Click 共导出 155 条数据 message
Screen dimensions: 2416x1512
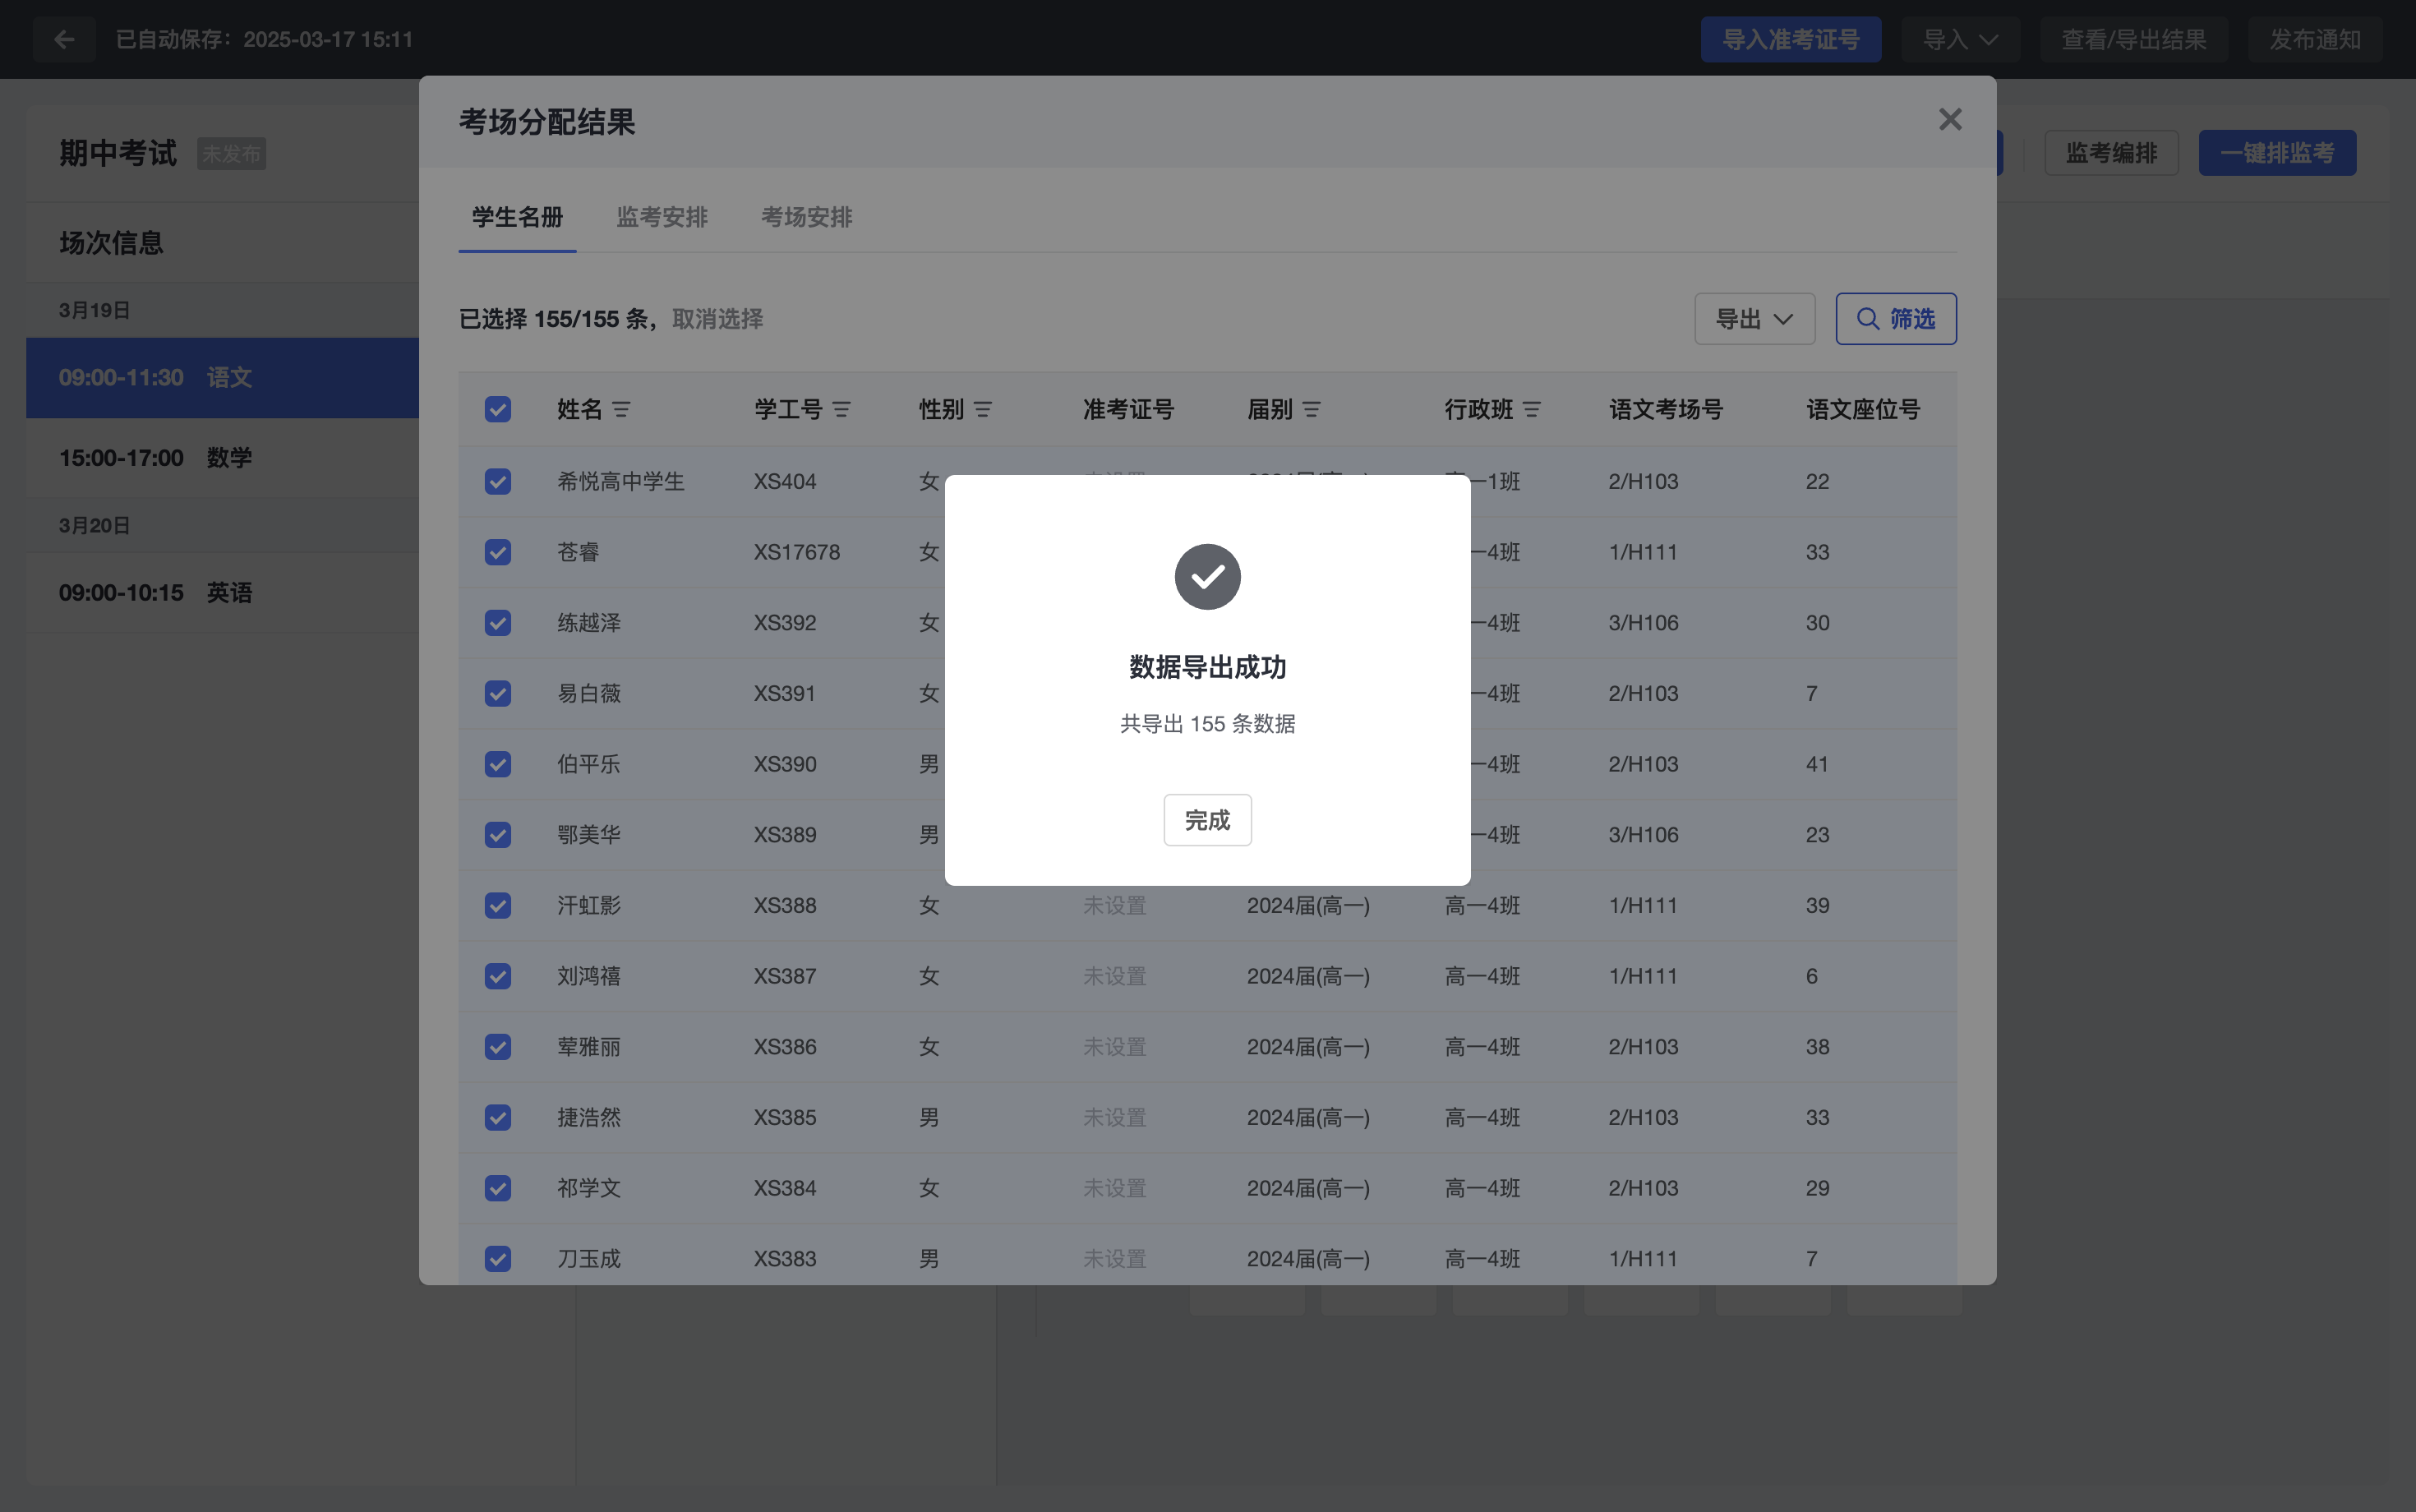[1207, 723]
